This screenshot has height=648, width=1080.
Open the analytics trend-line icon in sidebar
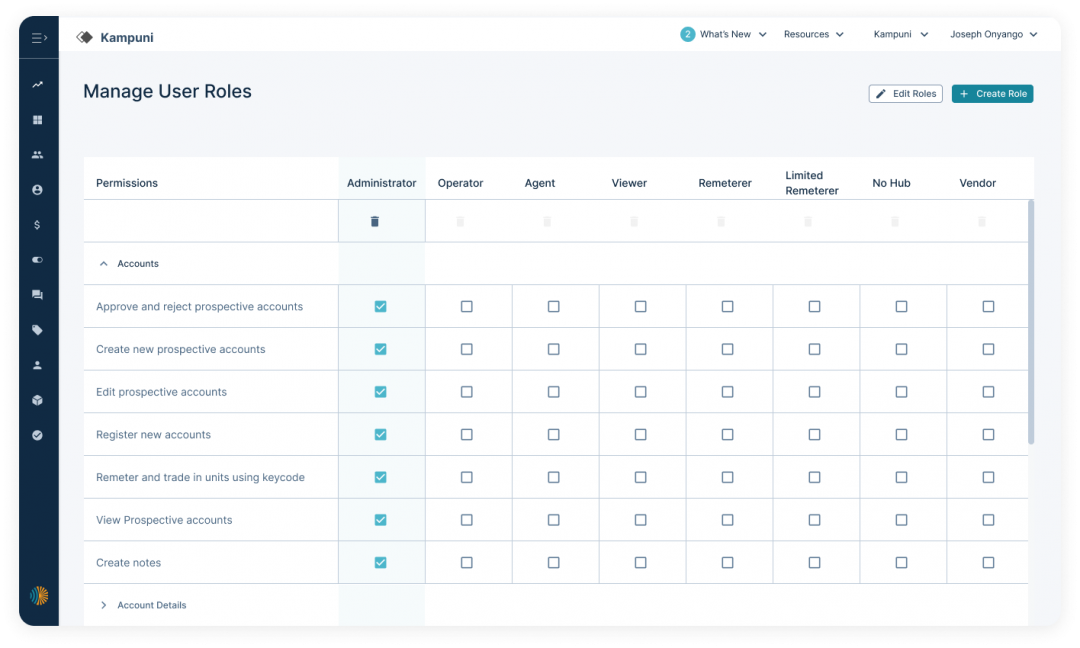coord(38,85)
